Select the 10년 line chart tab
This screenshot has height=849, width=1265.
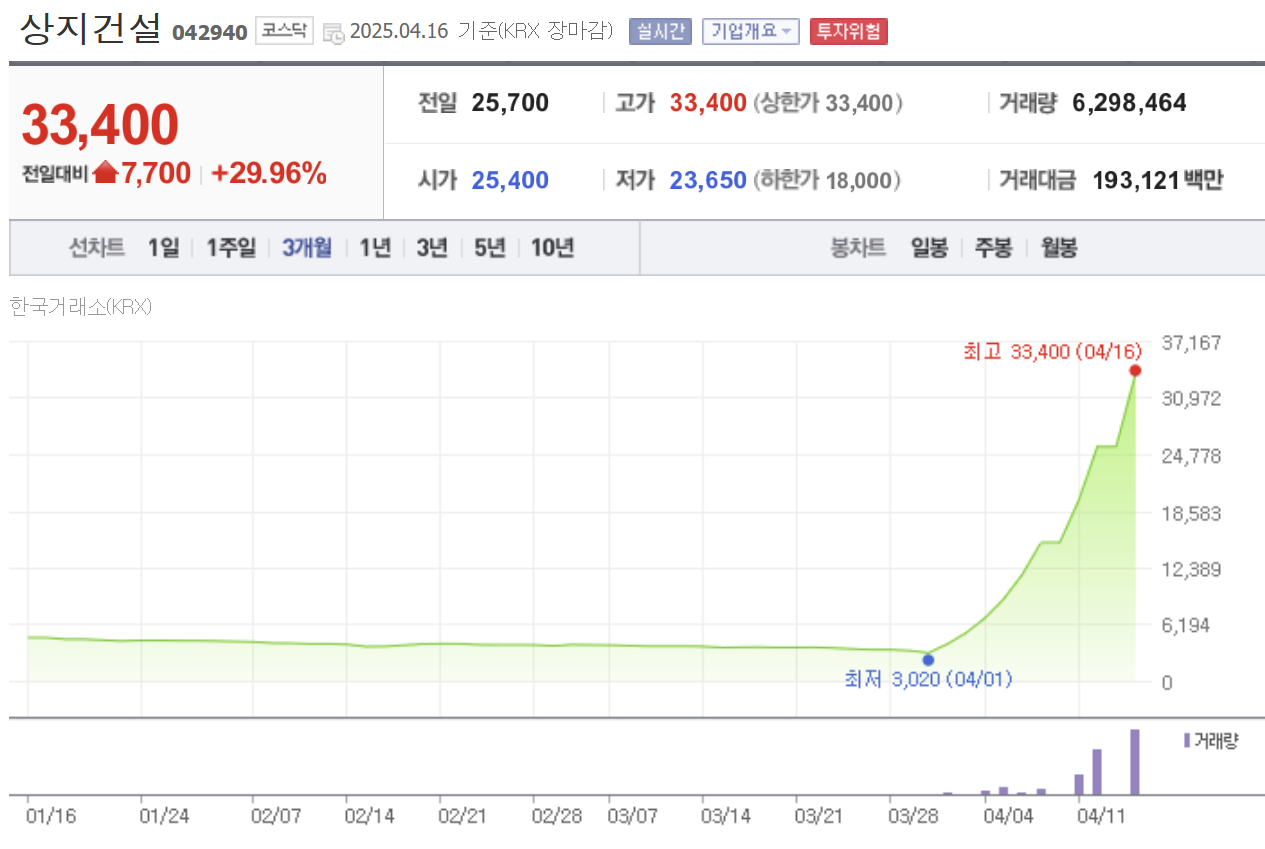552,248
